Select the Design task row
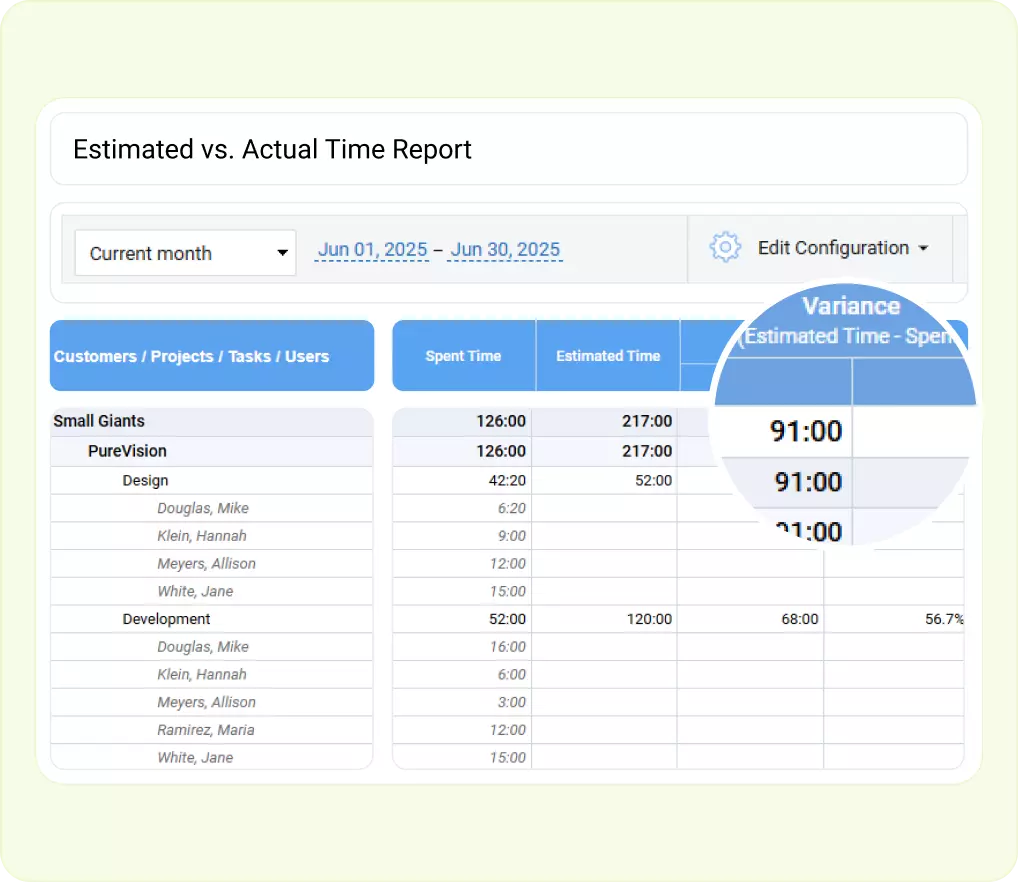The width and height of the screenshot is (1018, 882). tap(145, 480)
